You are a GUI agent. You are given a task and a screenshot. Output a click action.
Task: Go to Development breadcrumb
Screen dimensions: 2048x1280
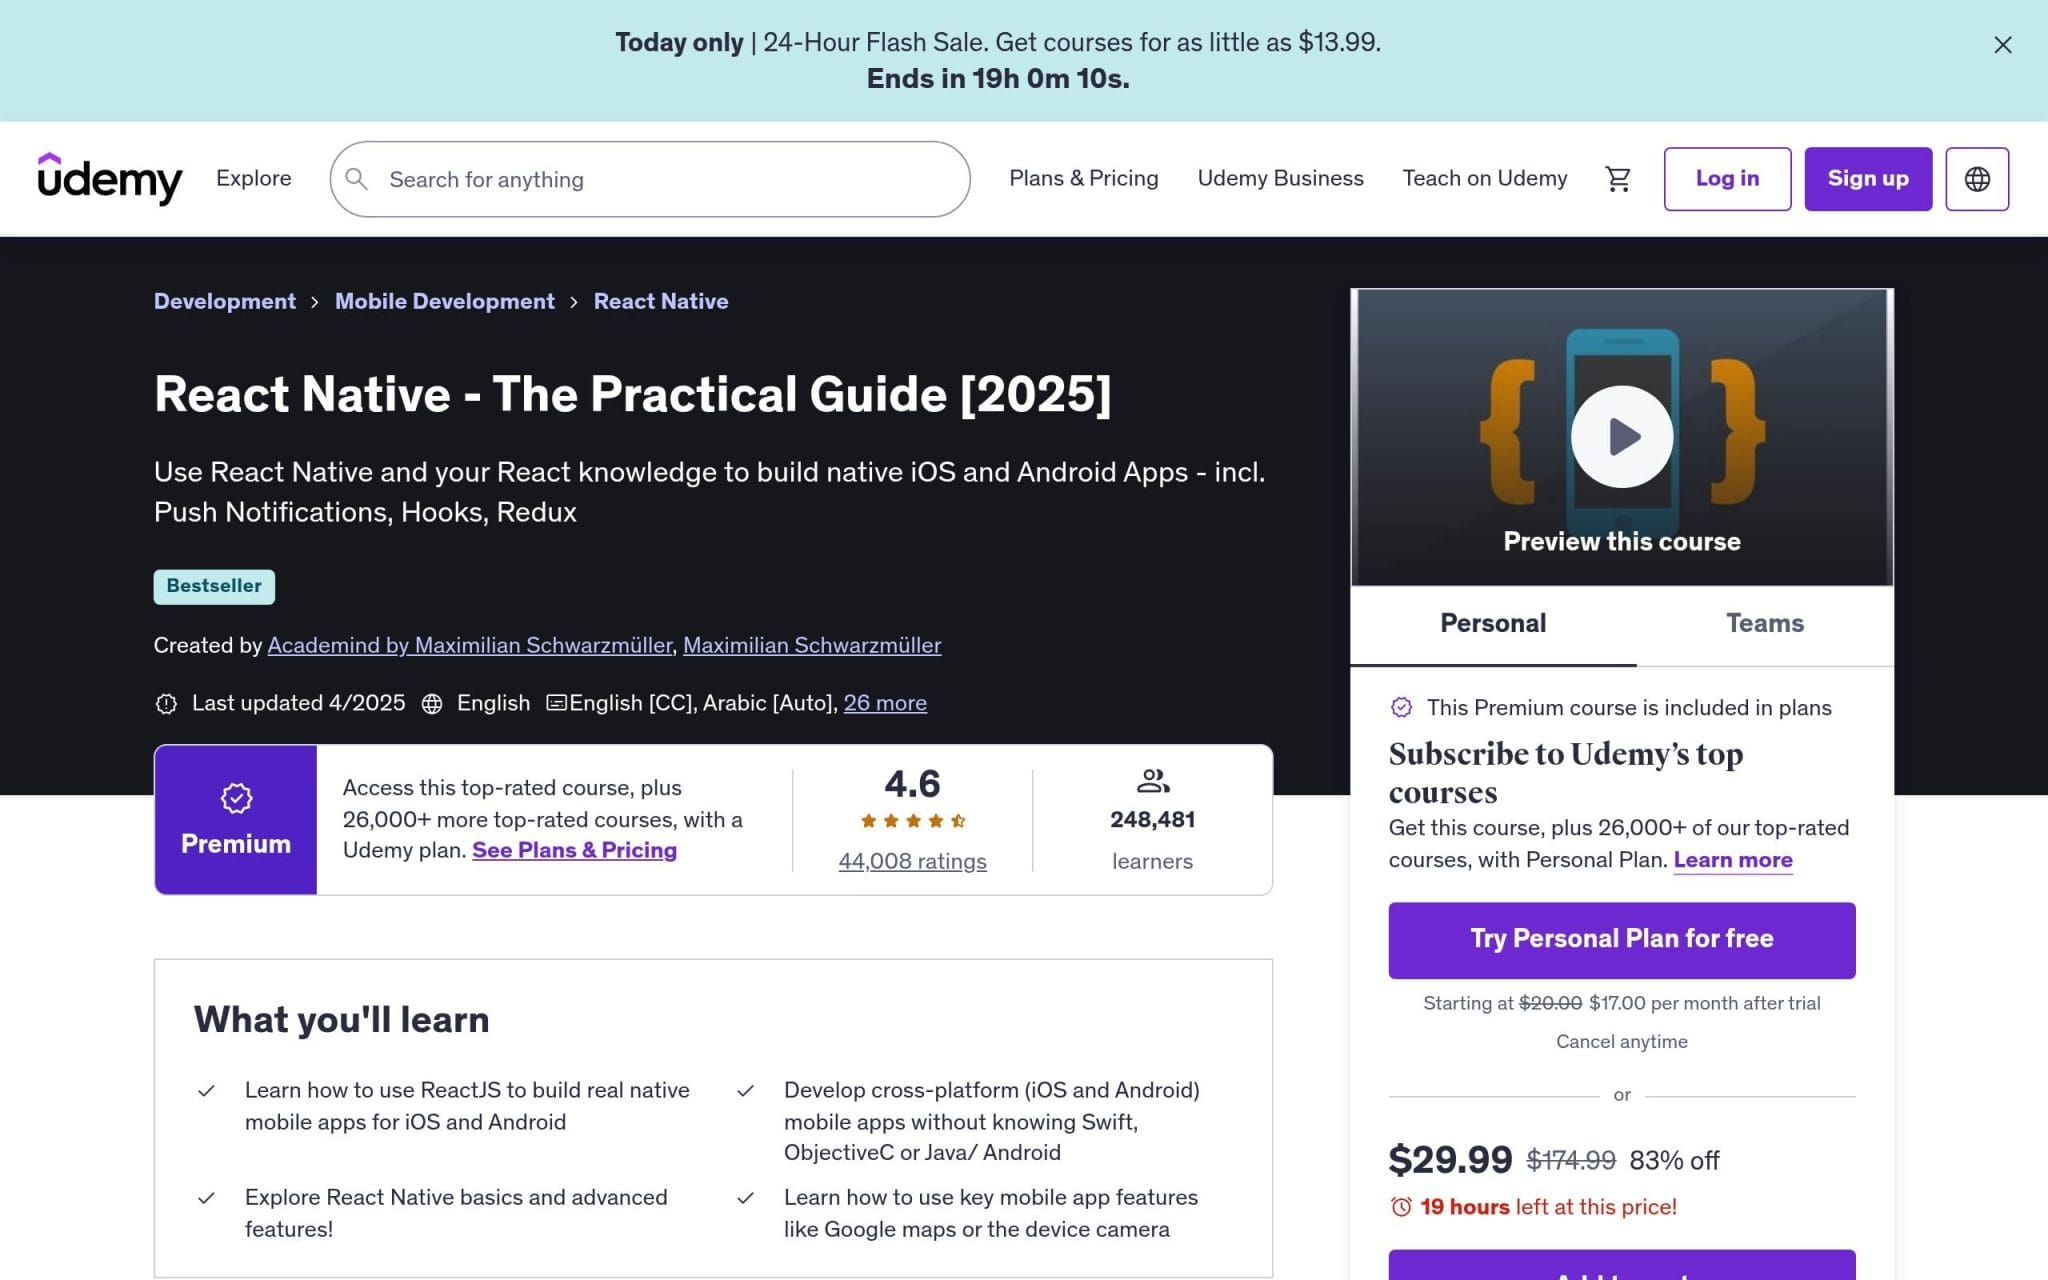[x=225, y=301]
